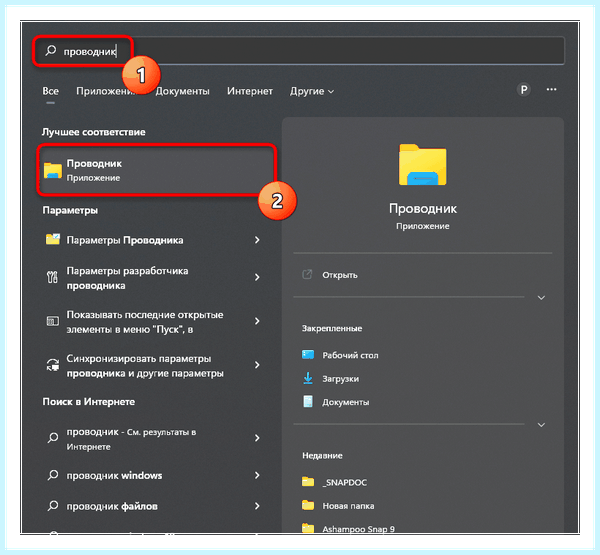Open the Проводник best match result
Screen dimensions: 600x555
click(157, 170)
